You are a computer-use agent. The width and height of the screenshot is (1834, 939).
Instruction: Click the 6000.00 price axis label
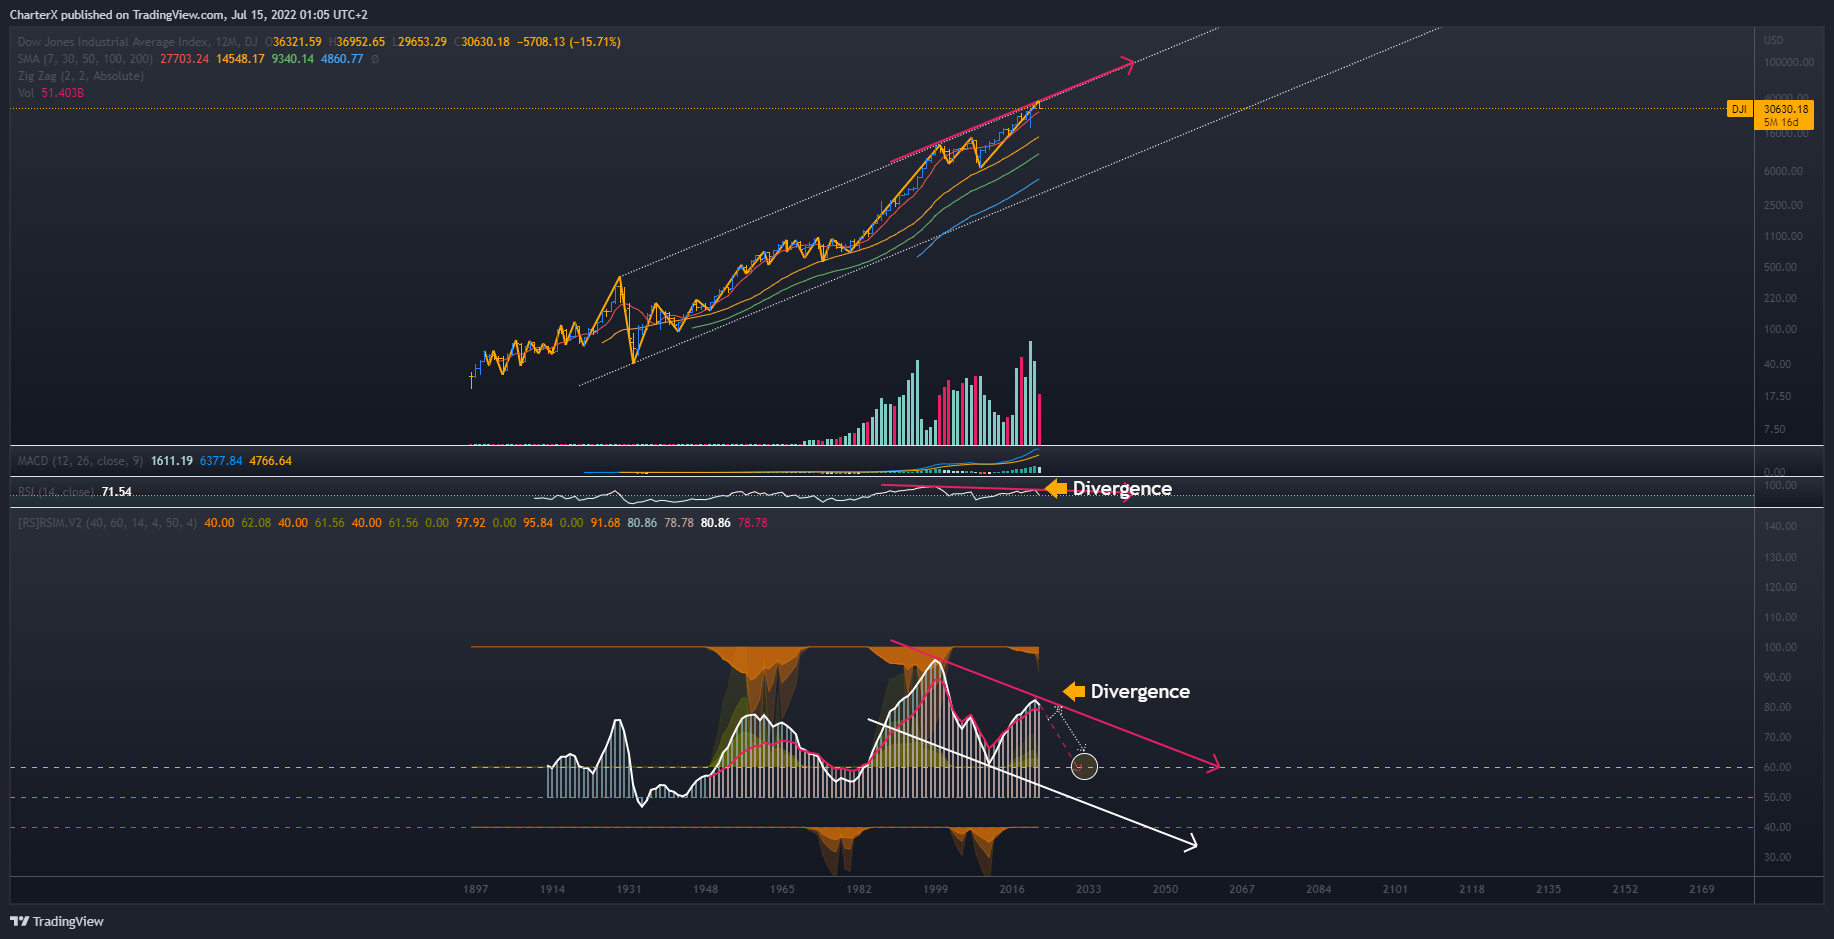[x=1783, y=171]
